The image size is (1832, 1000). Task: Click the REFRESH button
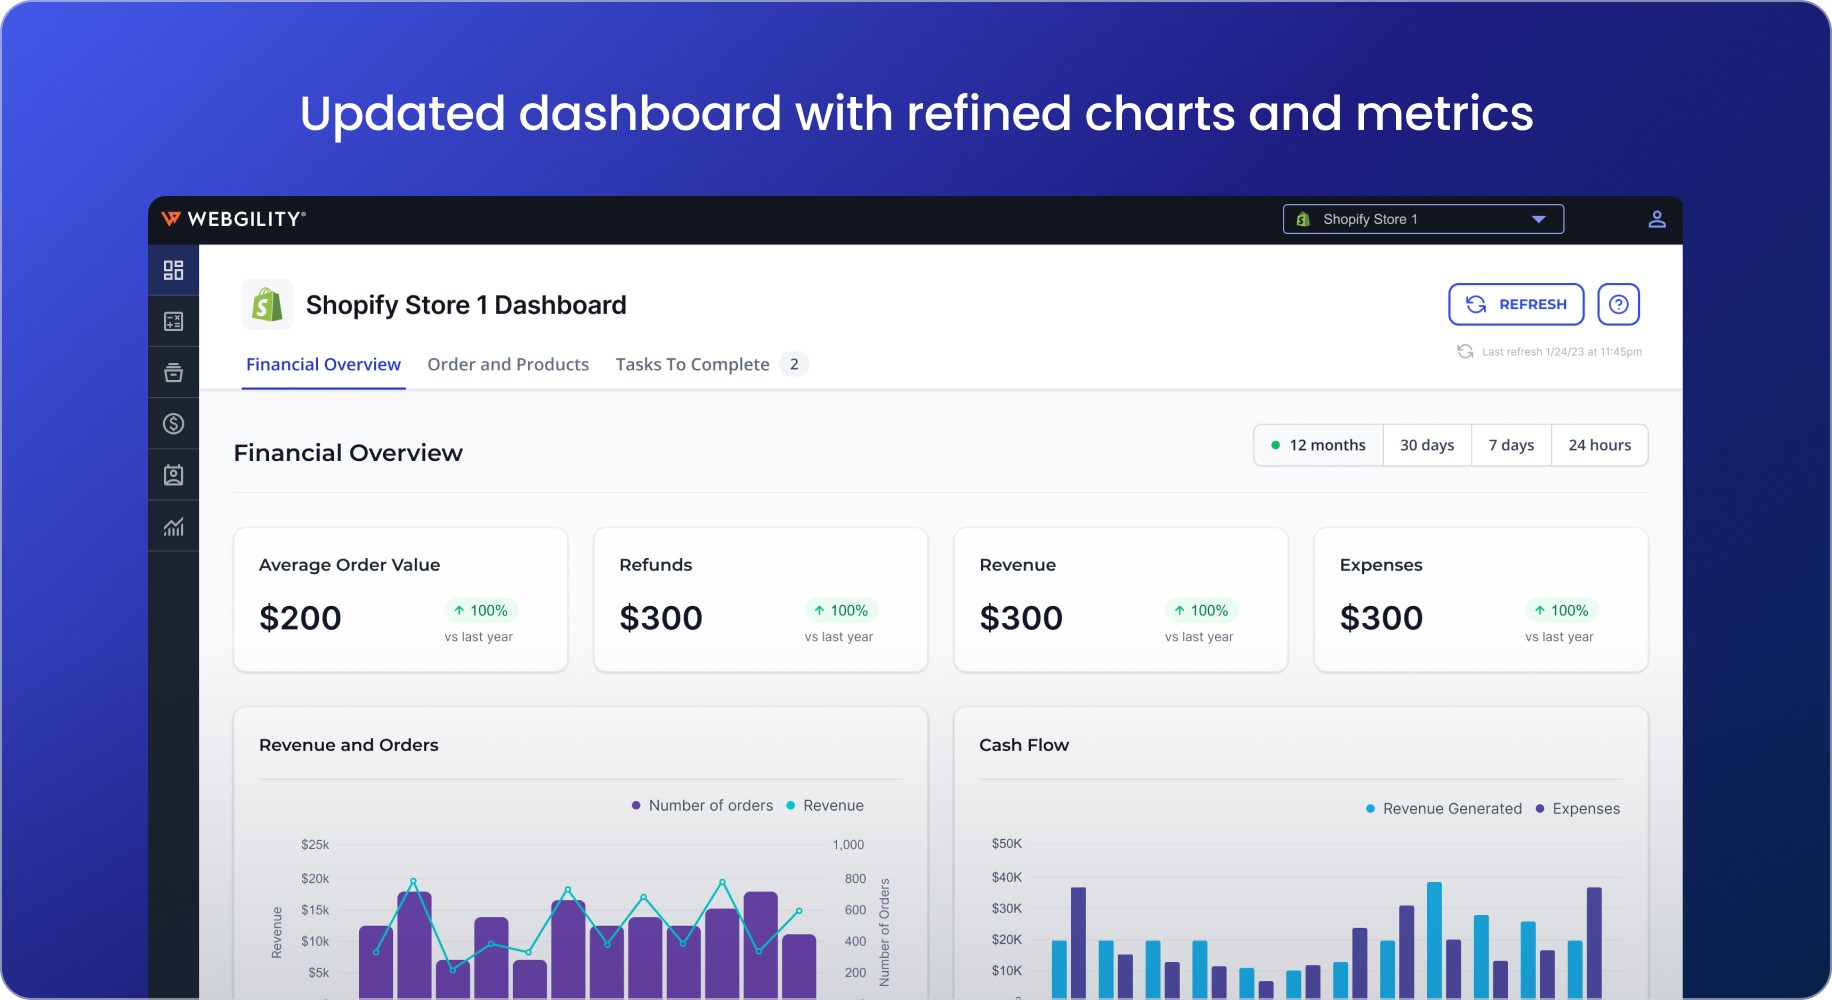(x=1515, y=304)
